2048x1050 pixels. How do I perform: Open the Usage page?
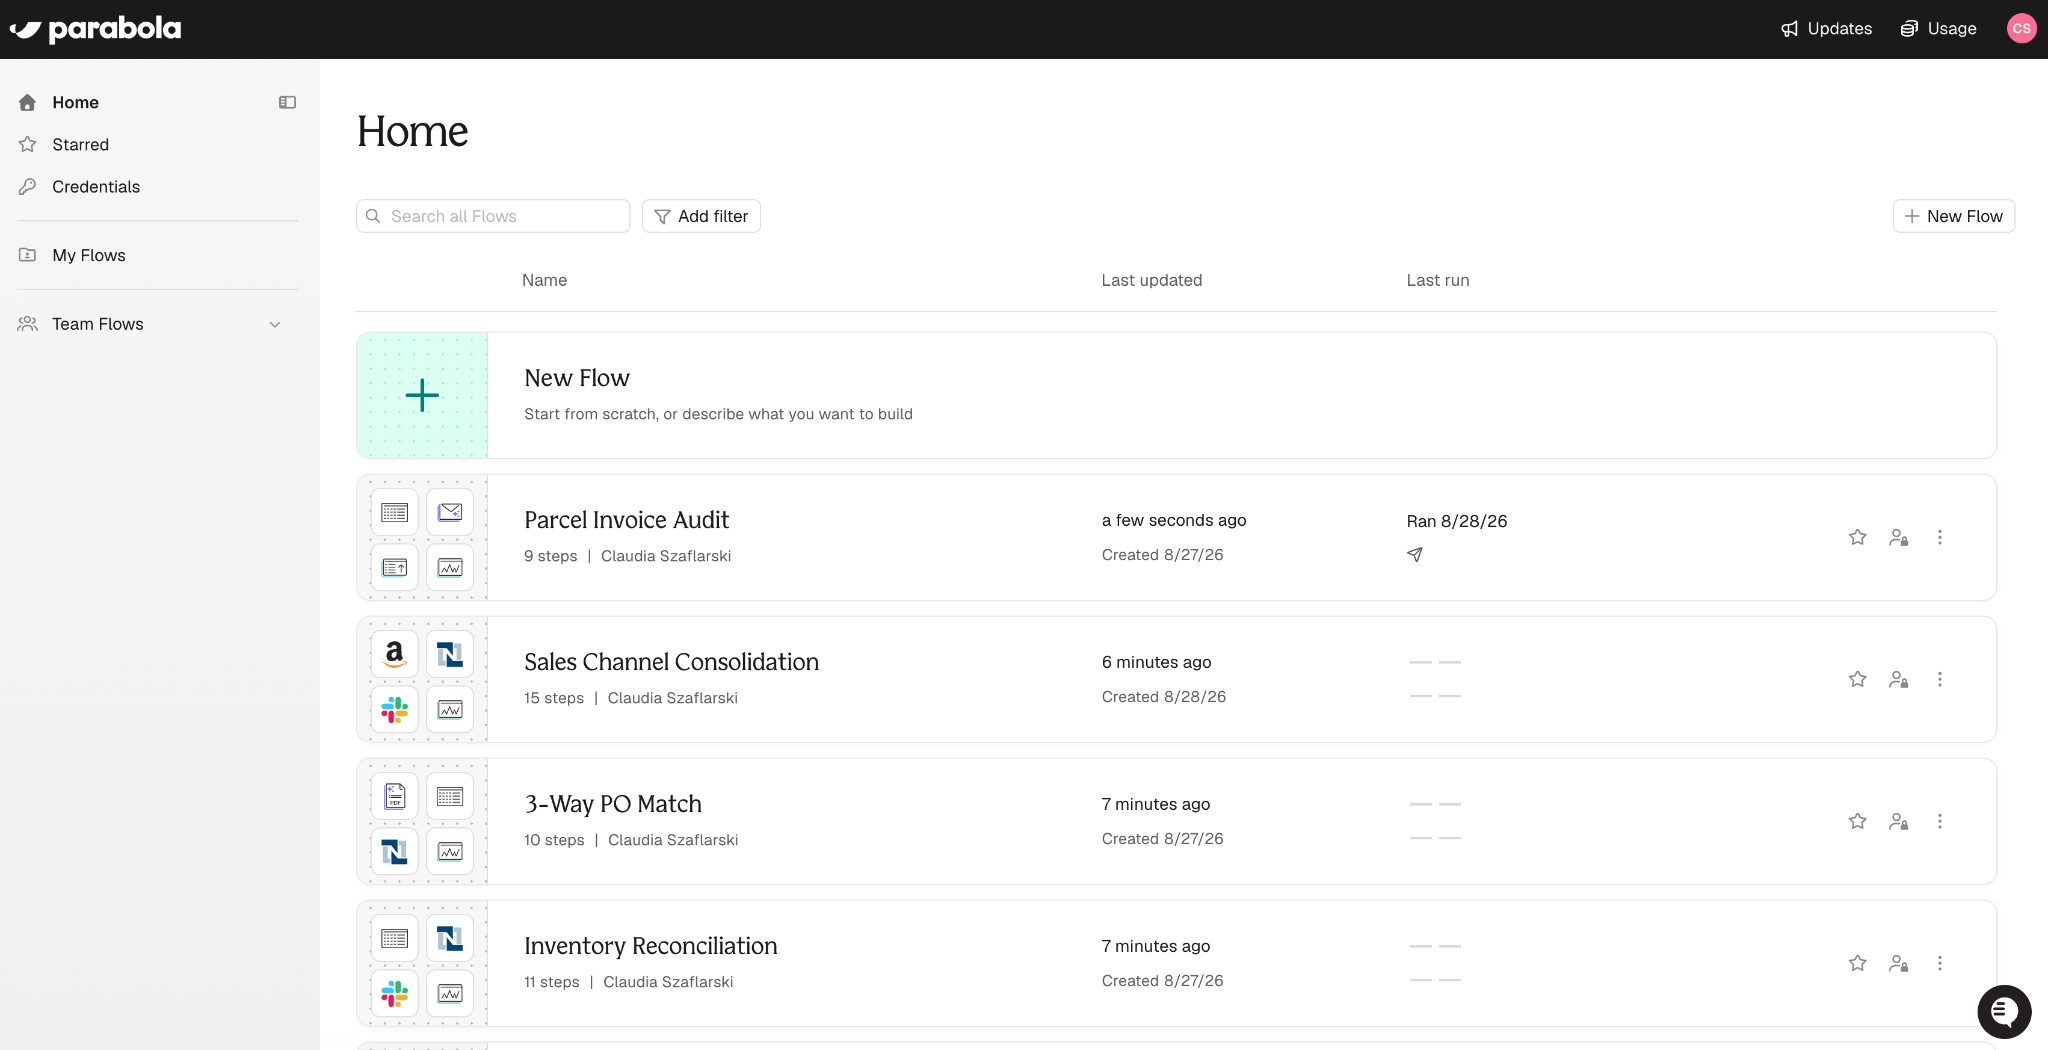(1939, 29)
